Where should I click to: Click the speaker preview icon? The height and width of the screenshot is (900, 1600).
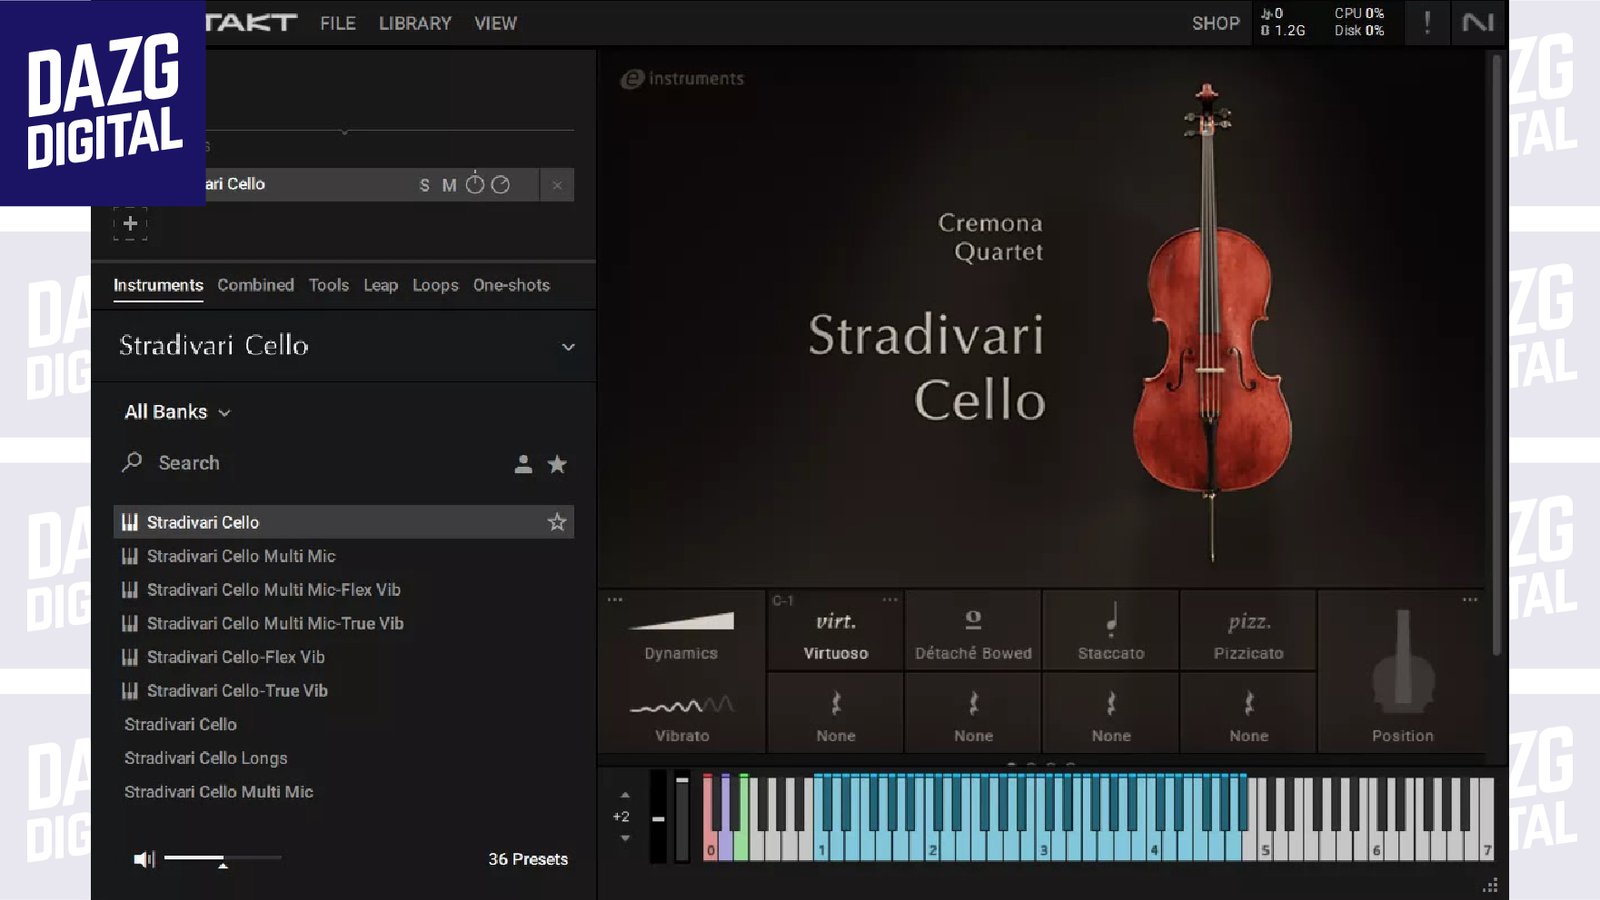145,859
